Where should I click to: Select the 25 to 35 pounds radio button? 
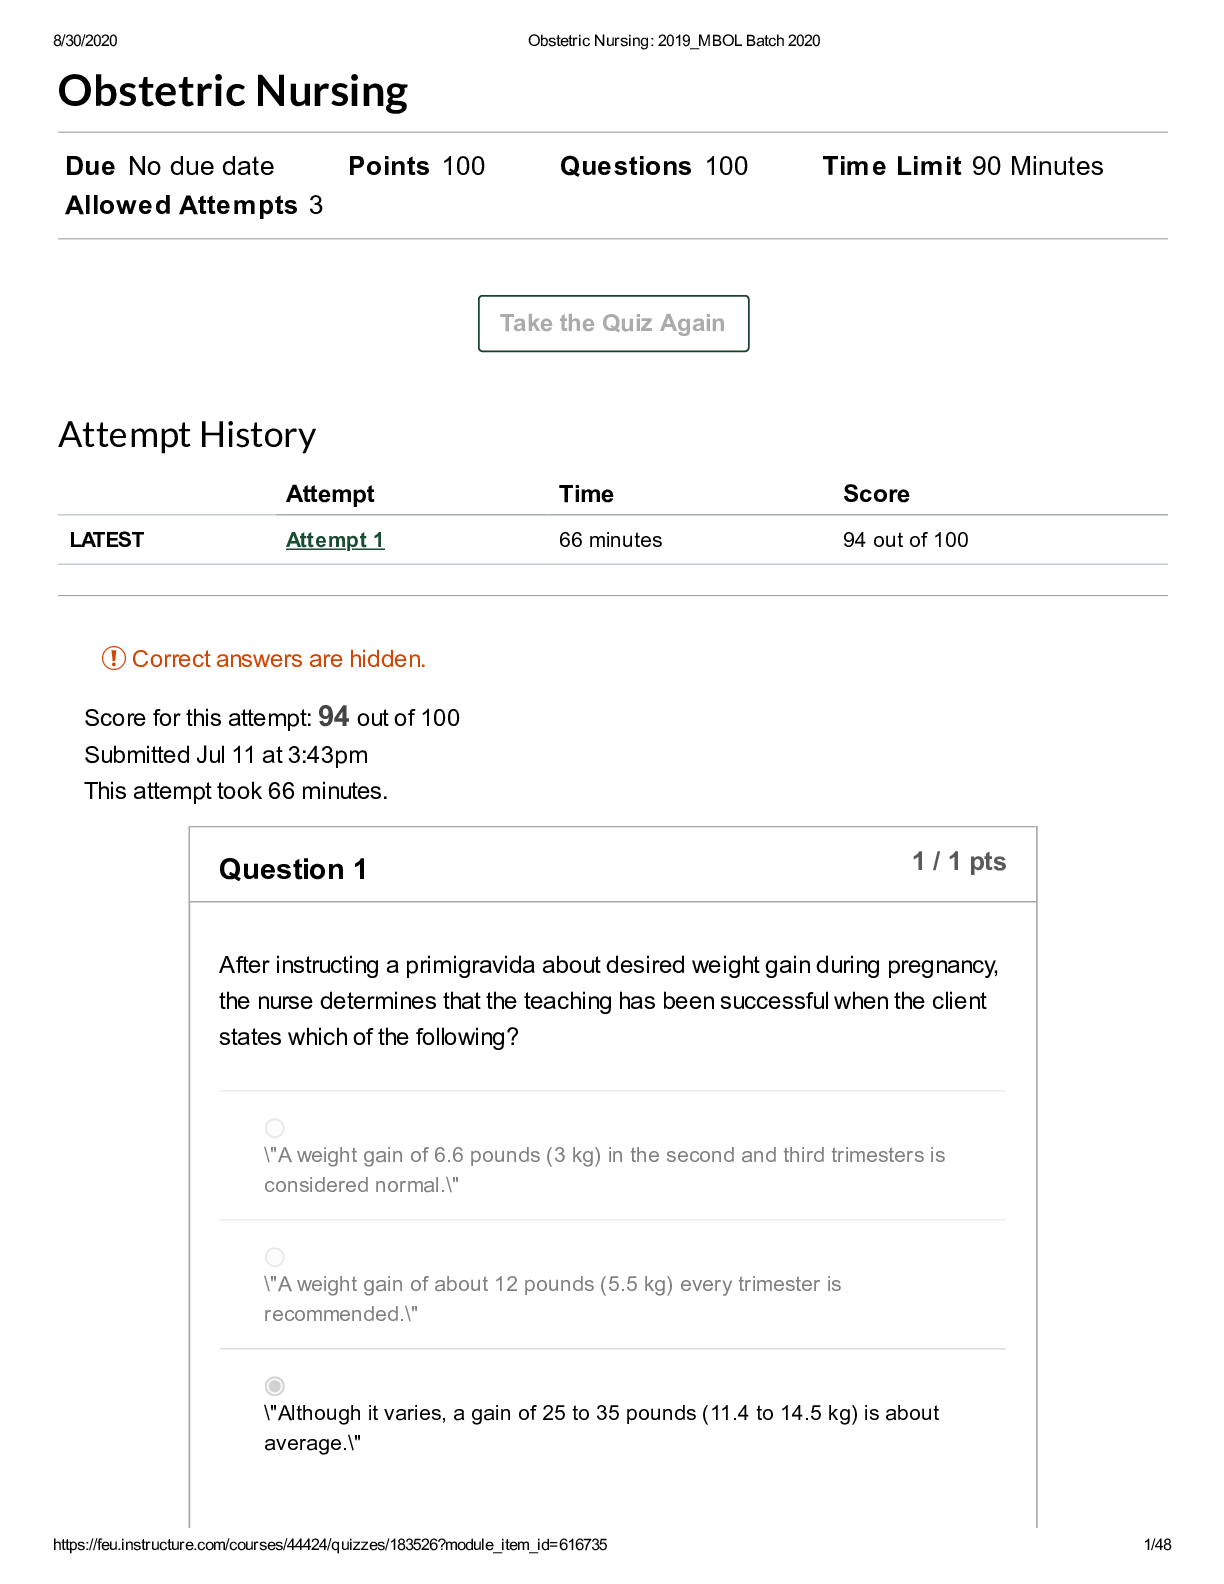[x=275, y=1386]
